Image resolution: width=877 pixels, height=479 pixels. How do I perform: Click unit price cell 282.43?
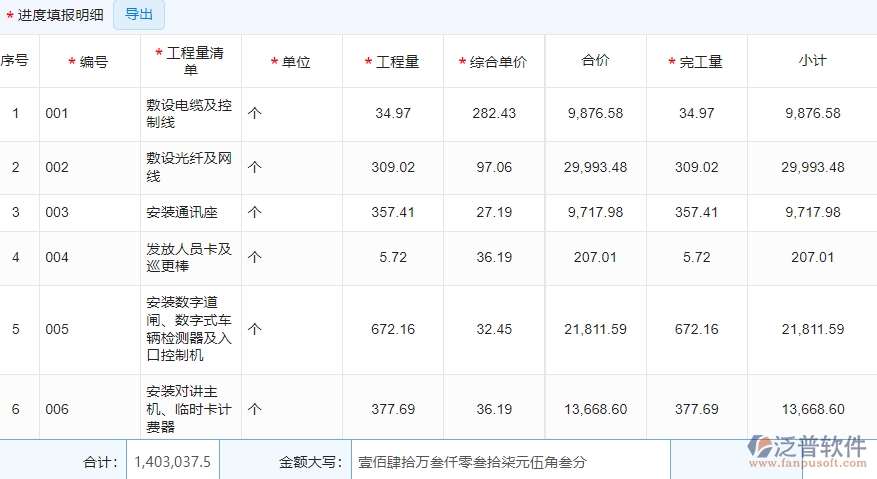click(x=494, y=114)
